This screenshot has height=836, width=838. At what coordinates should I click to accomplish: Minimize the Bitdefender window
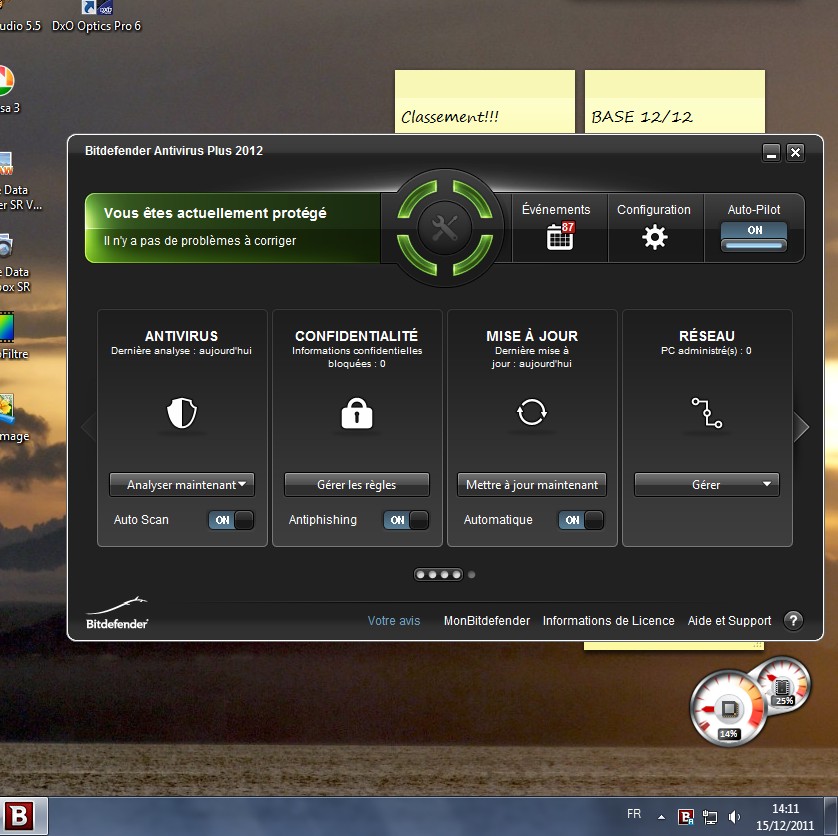(771, 153)
